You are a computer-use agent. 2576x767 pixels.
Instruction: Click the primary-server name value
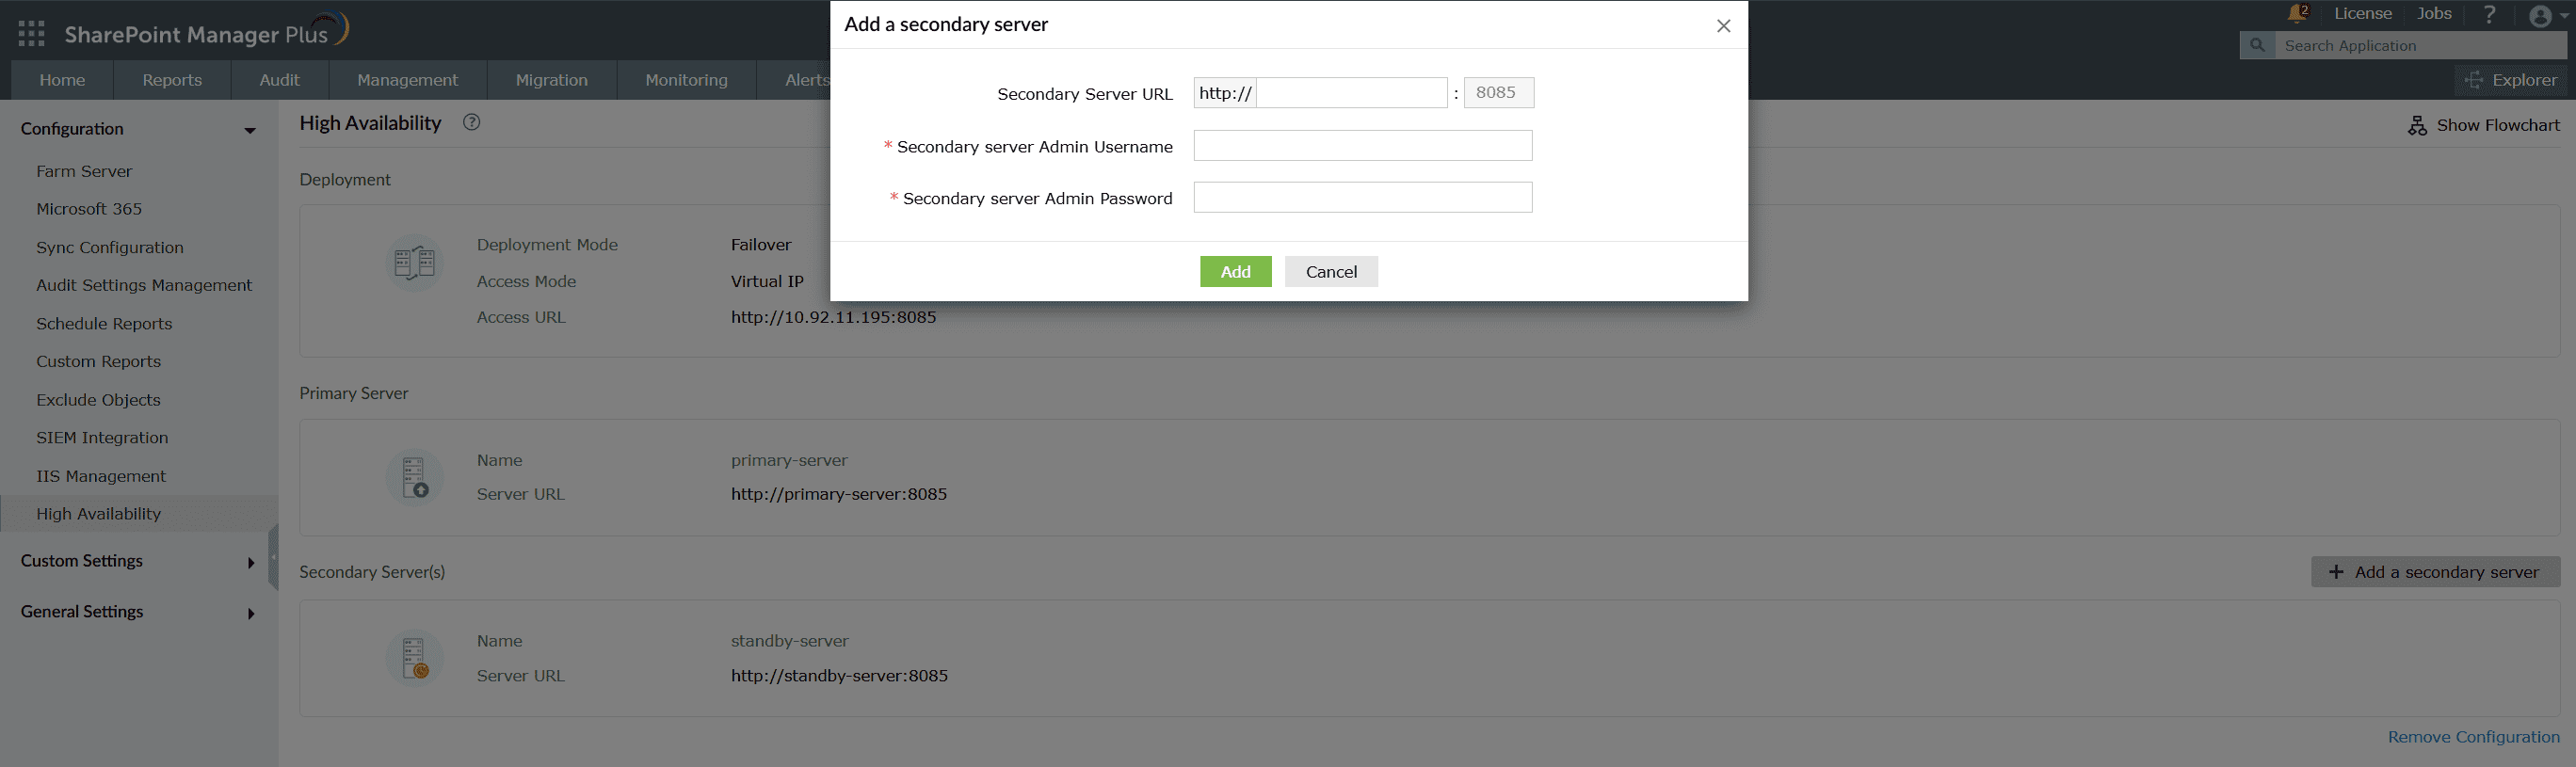click(x=789, y=461)
